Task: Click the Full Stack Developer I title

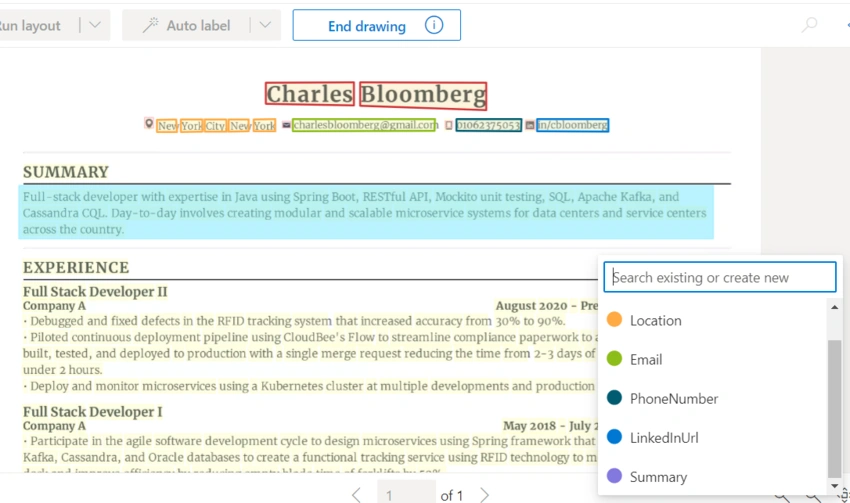Action: pyautogui.click(x=92, y=412)
